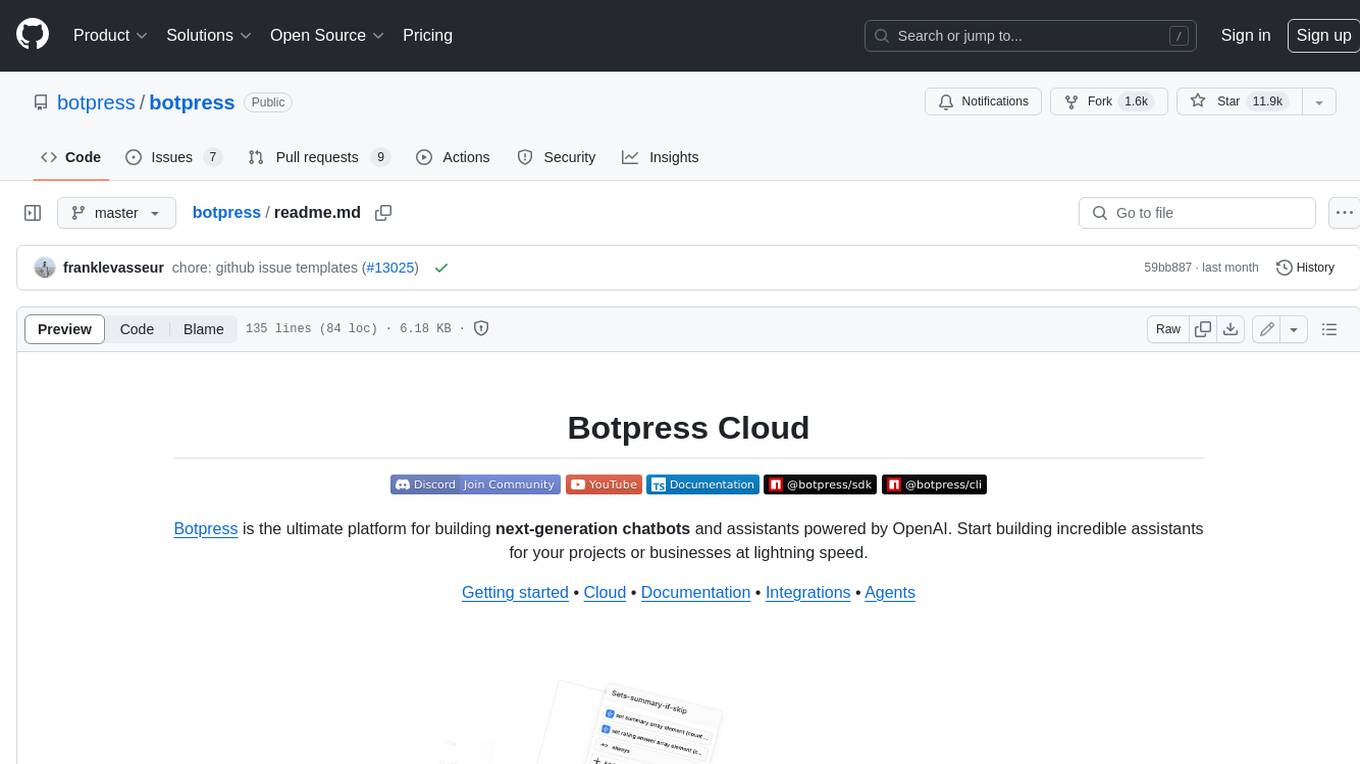Switch to the Blame view
This screenshot has width=1360, height=764.
click(203, 329)
